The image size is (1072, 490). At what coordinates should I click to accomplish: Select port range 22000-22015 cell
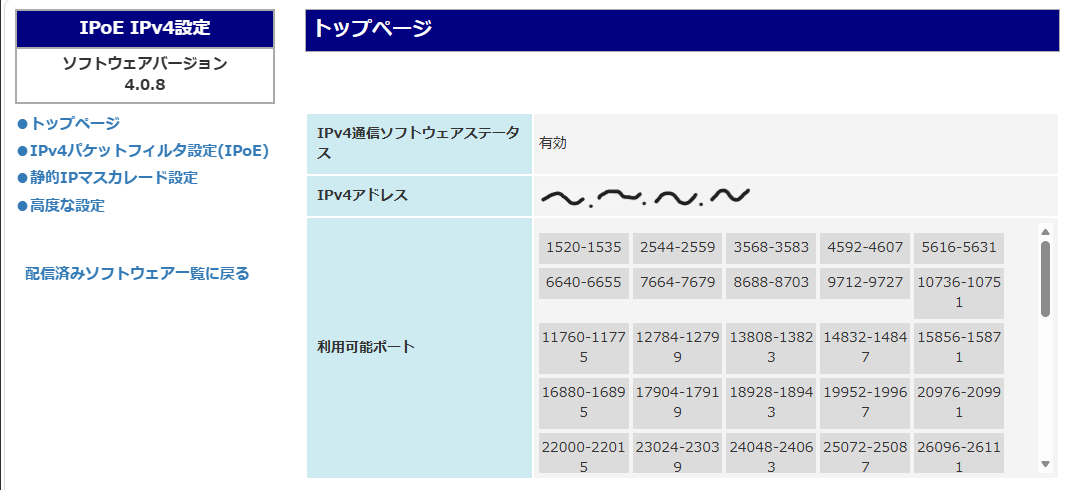pos(583,454)
